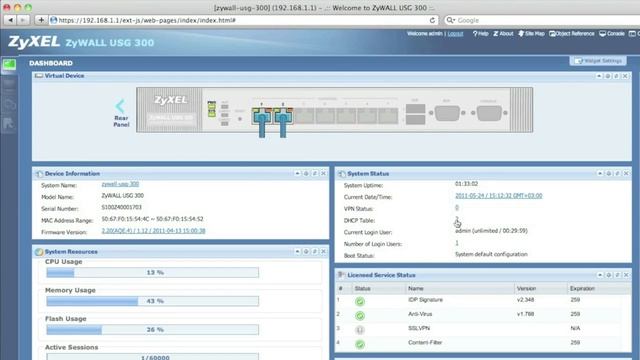Click refresh-now icon in Licensed Service Status widget
This screenshot has height=360, width=640.
tap(617, 275)
